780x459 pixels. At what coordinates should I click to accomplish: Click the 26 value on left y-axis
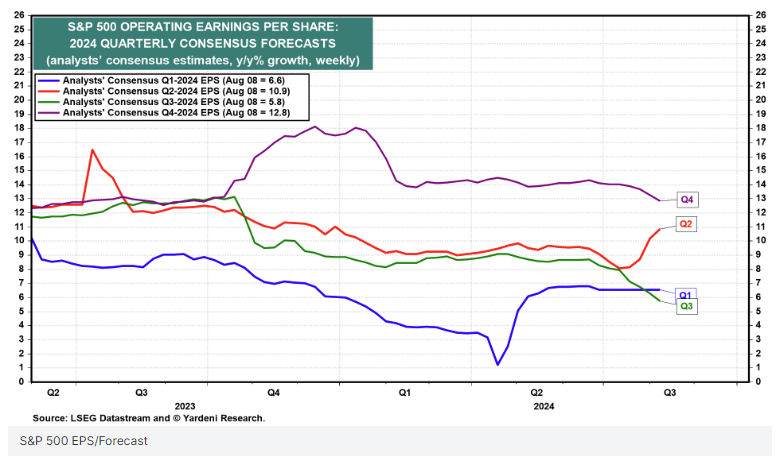18,15
